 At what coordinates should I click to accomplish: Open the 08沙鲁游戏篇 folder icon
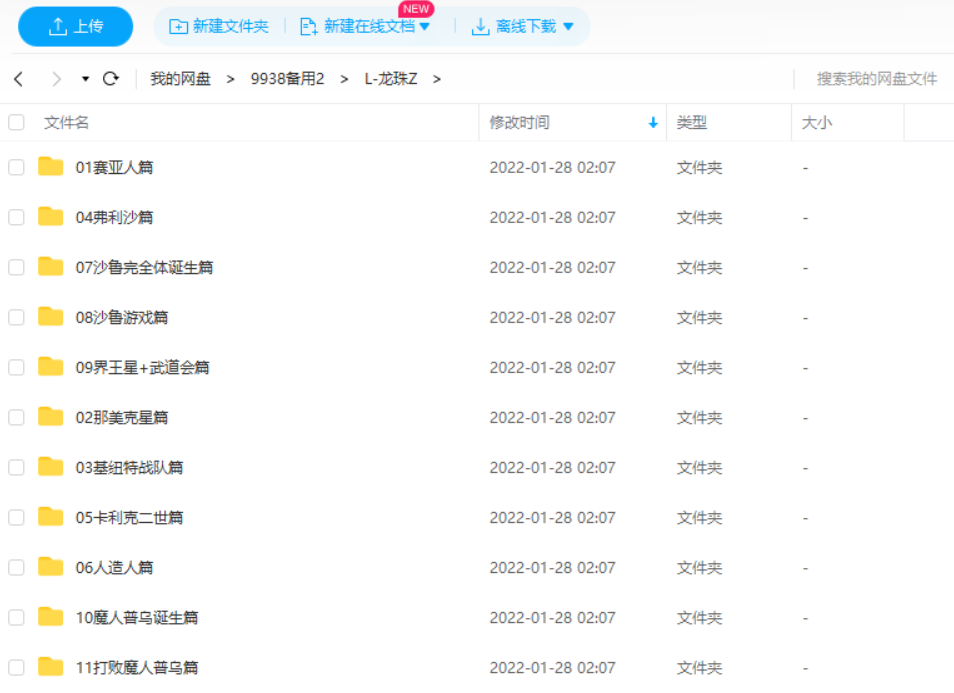click(x=51, y=317)
